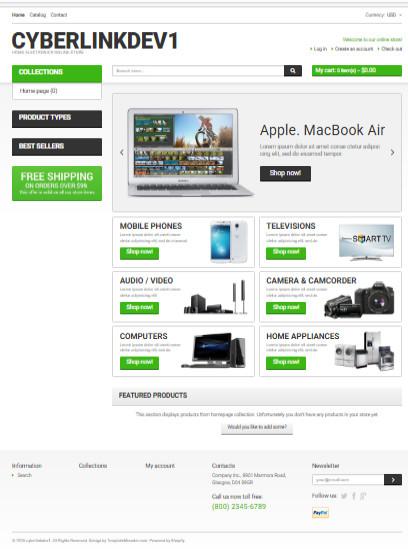The width and height of the screenshot is (408, 549).
Task: Click the Smart TV image
Action: (x=366, y=242)
